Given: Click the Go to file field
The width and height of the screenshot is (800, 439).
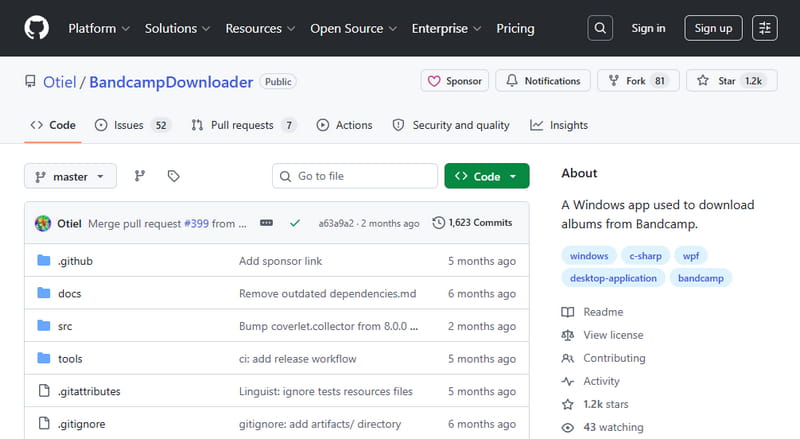Looking at the screenshot, I should (355, 176).
